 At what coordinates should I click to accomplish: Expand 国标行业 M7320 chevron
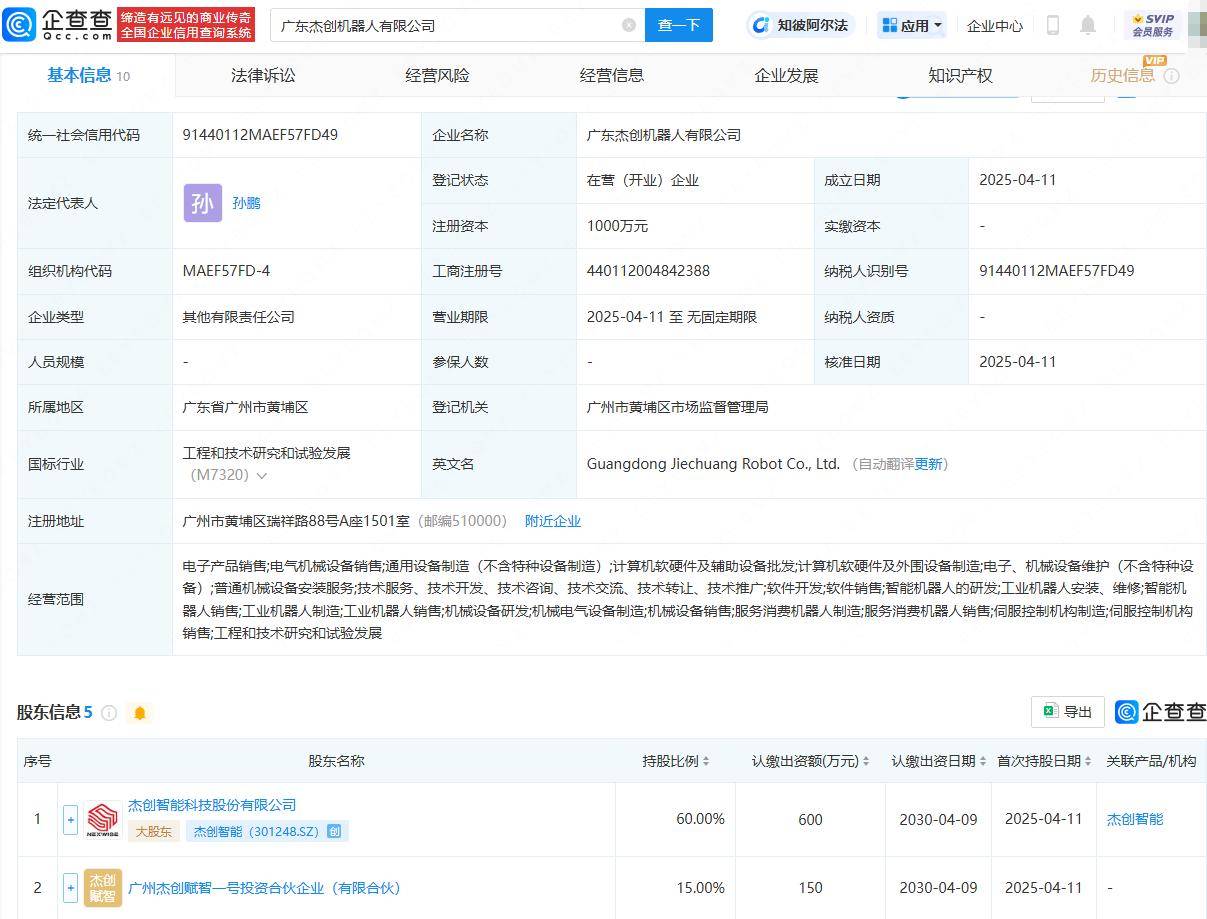(x=262, y=476)
